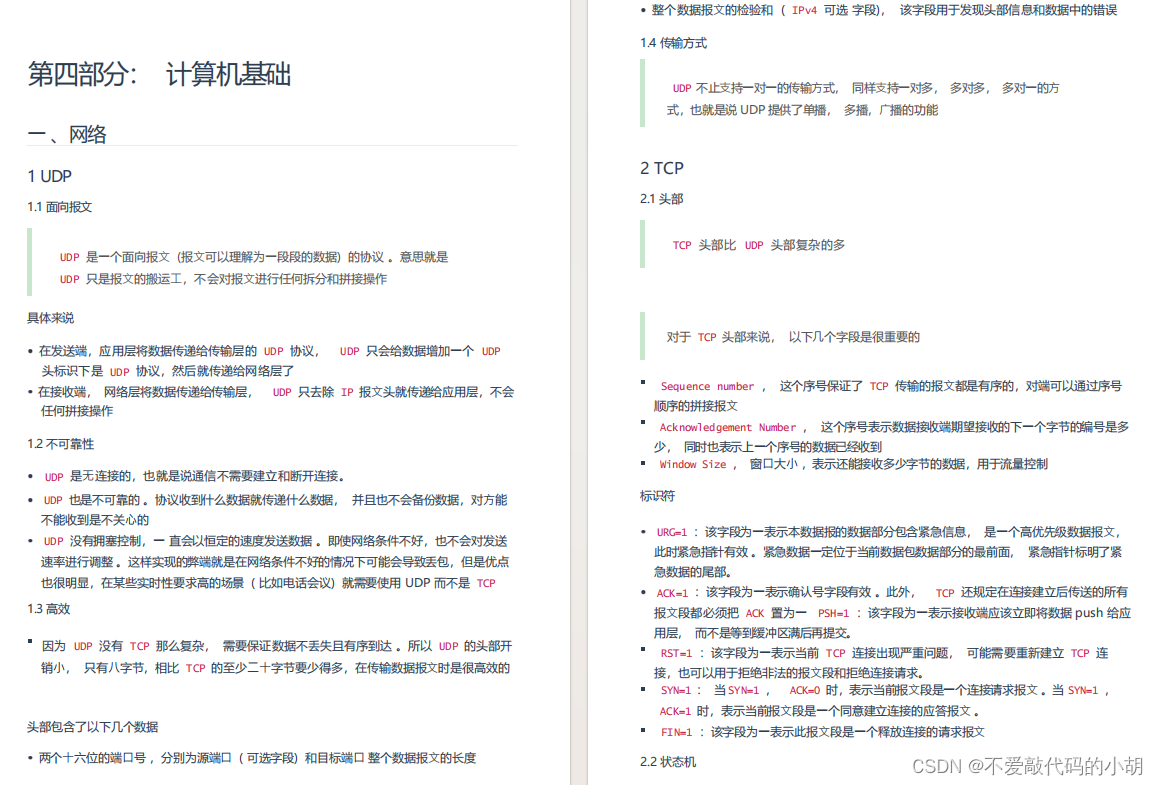Screen dimensions: 1158x785
Task: Click the Window Size term
Action: (693, 465)
